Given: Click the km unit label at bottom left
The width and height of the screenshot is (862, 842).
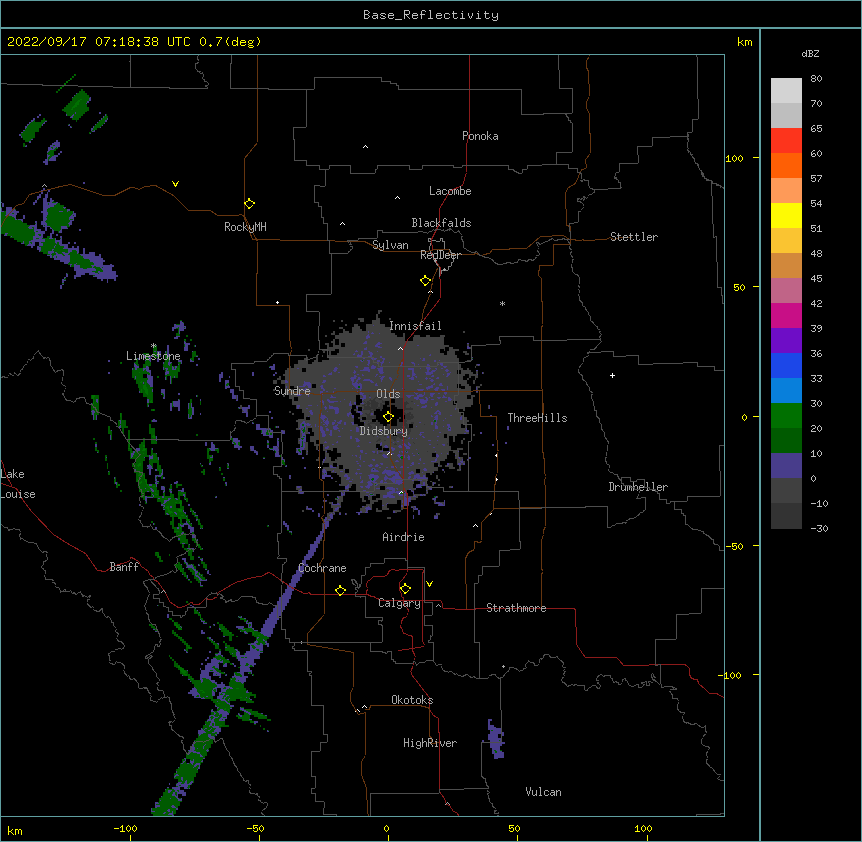Looking at the screenshot, I should tap(15, 831).
